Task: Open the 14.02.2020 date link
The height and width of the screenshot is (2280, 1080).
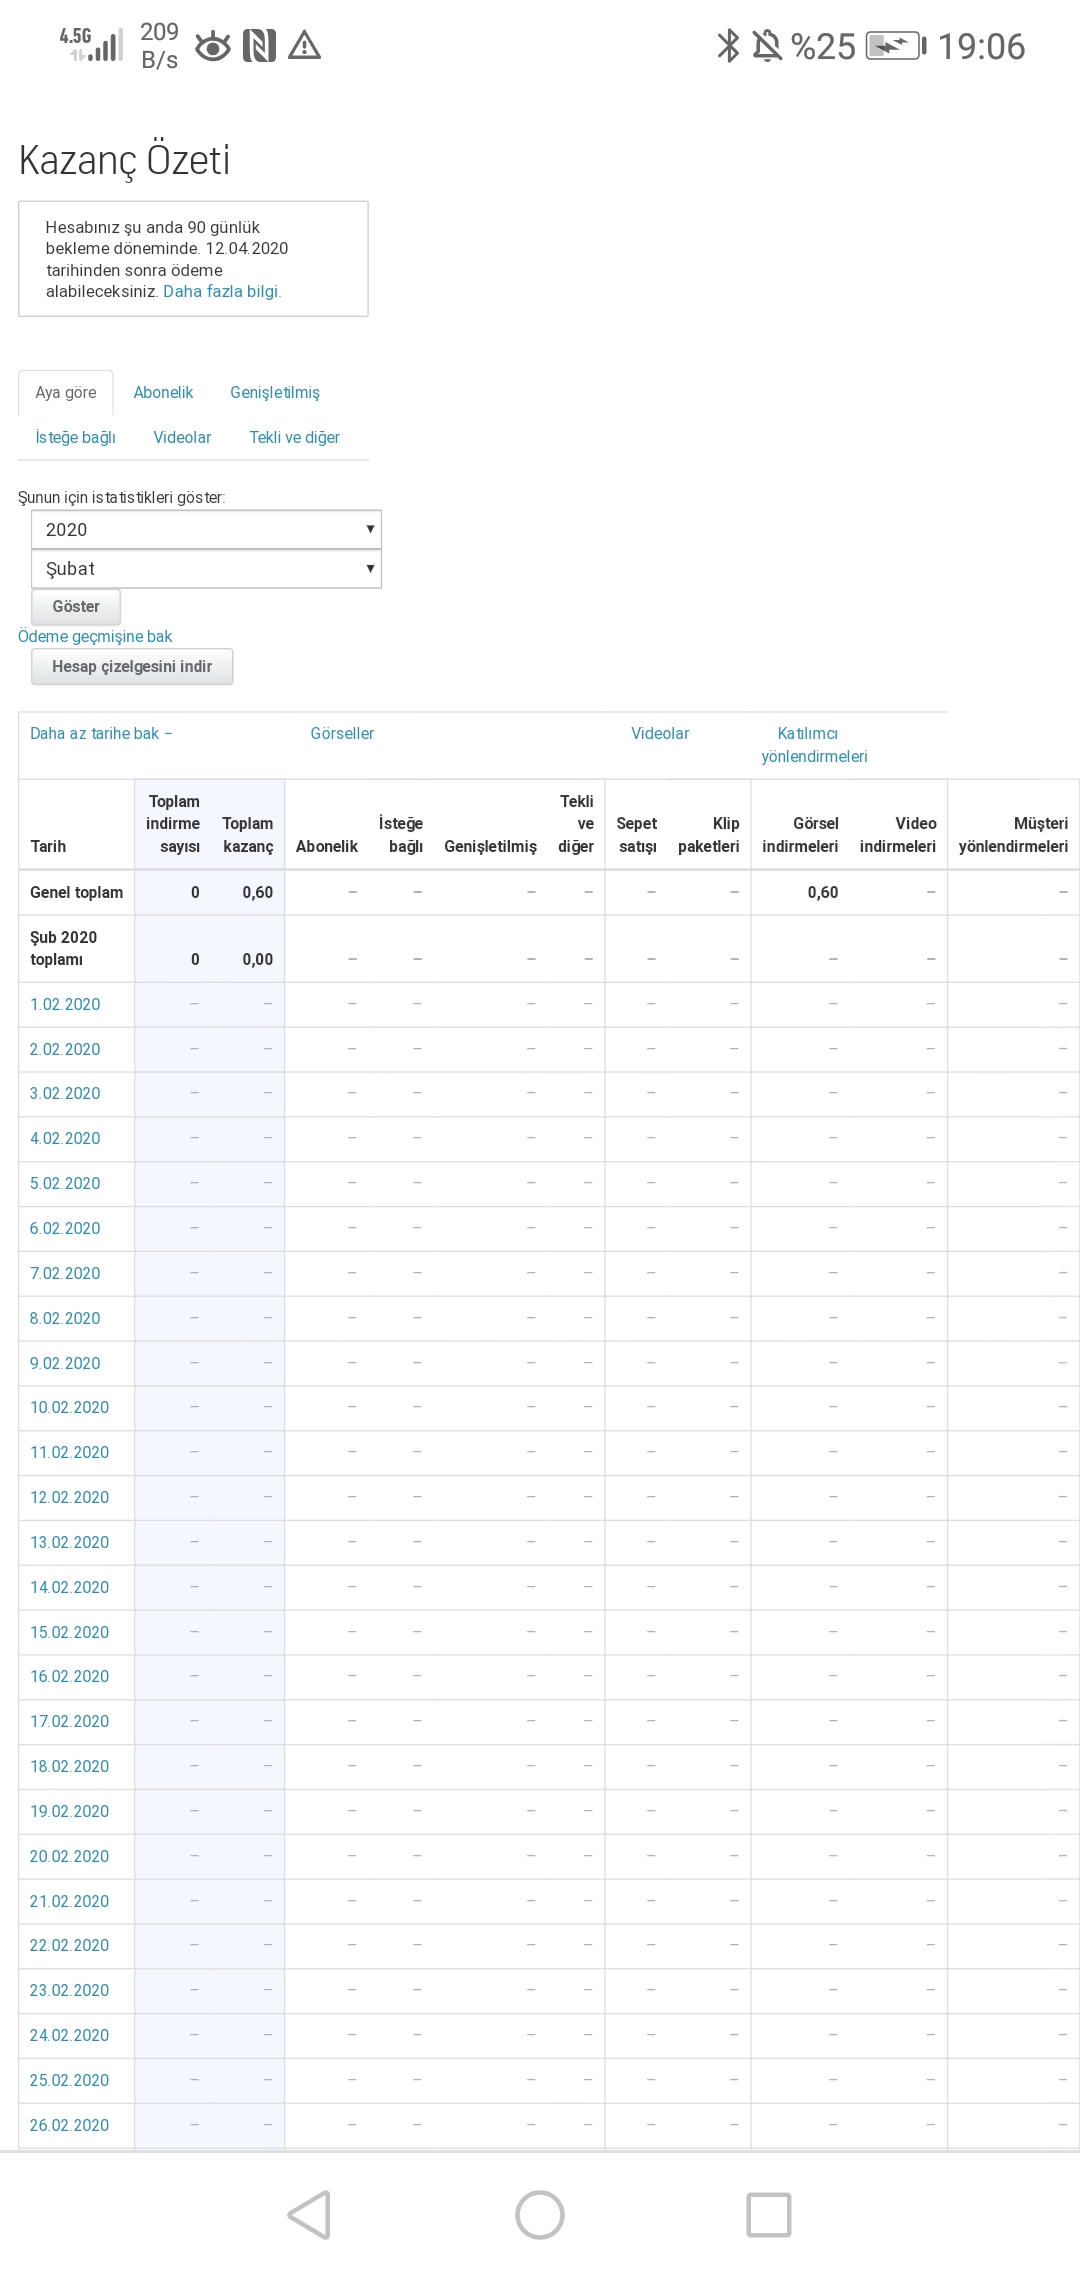Action: (69, 1587)
